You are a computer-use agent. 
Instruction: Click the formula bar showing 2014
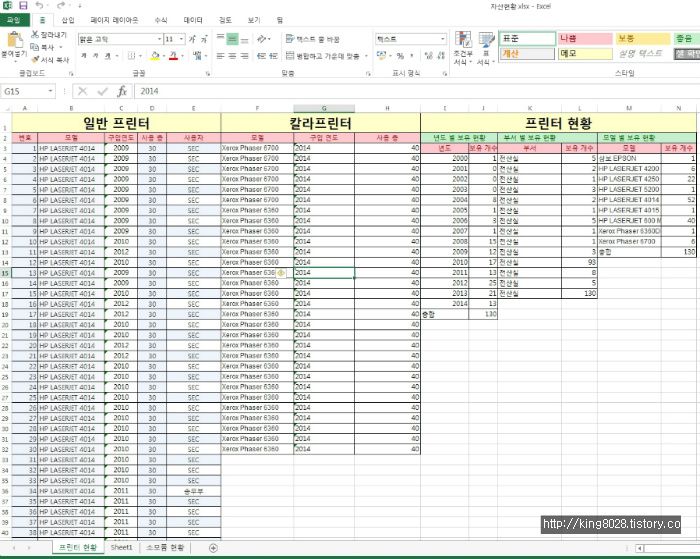click(x=415, y=91)
